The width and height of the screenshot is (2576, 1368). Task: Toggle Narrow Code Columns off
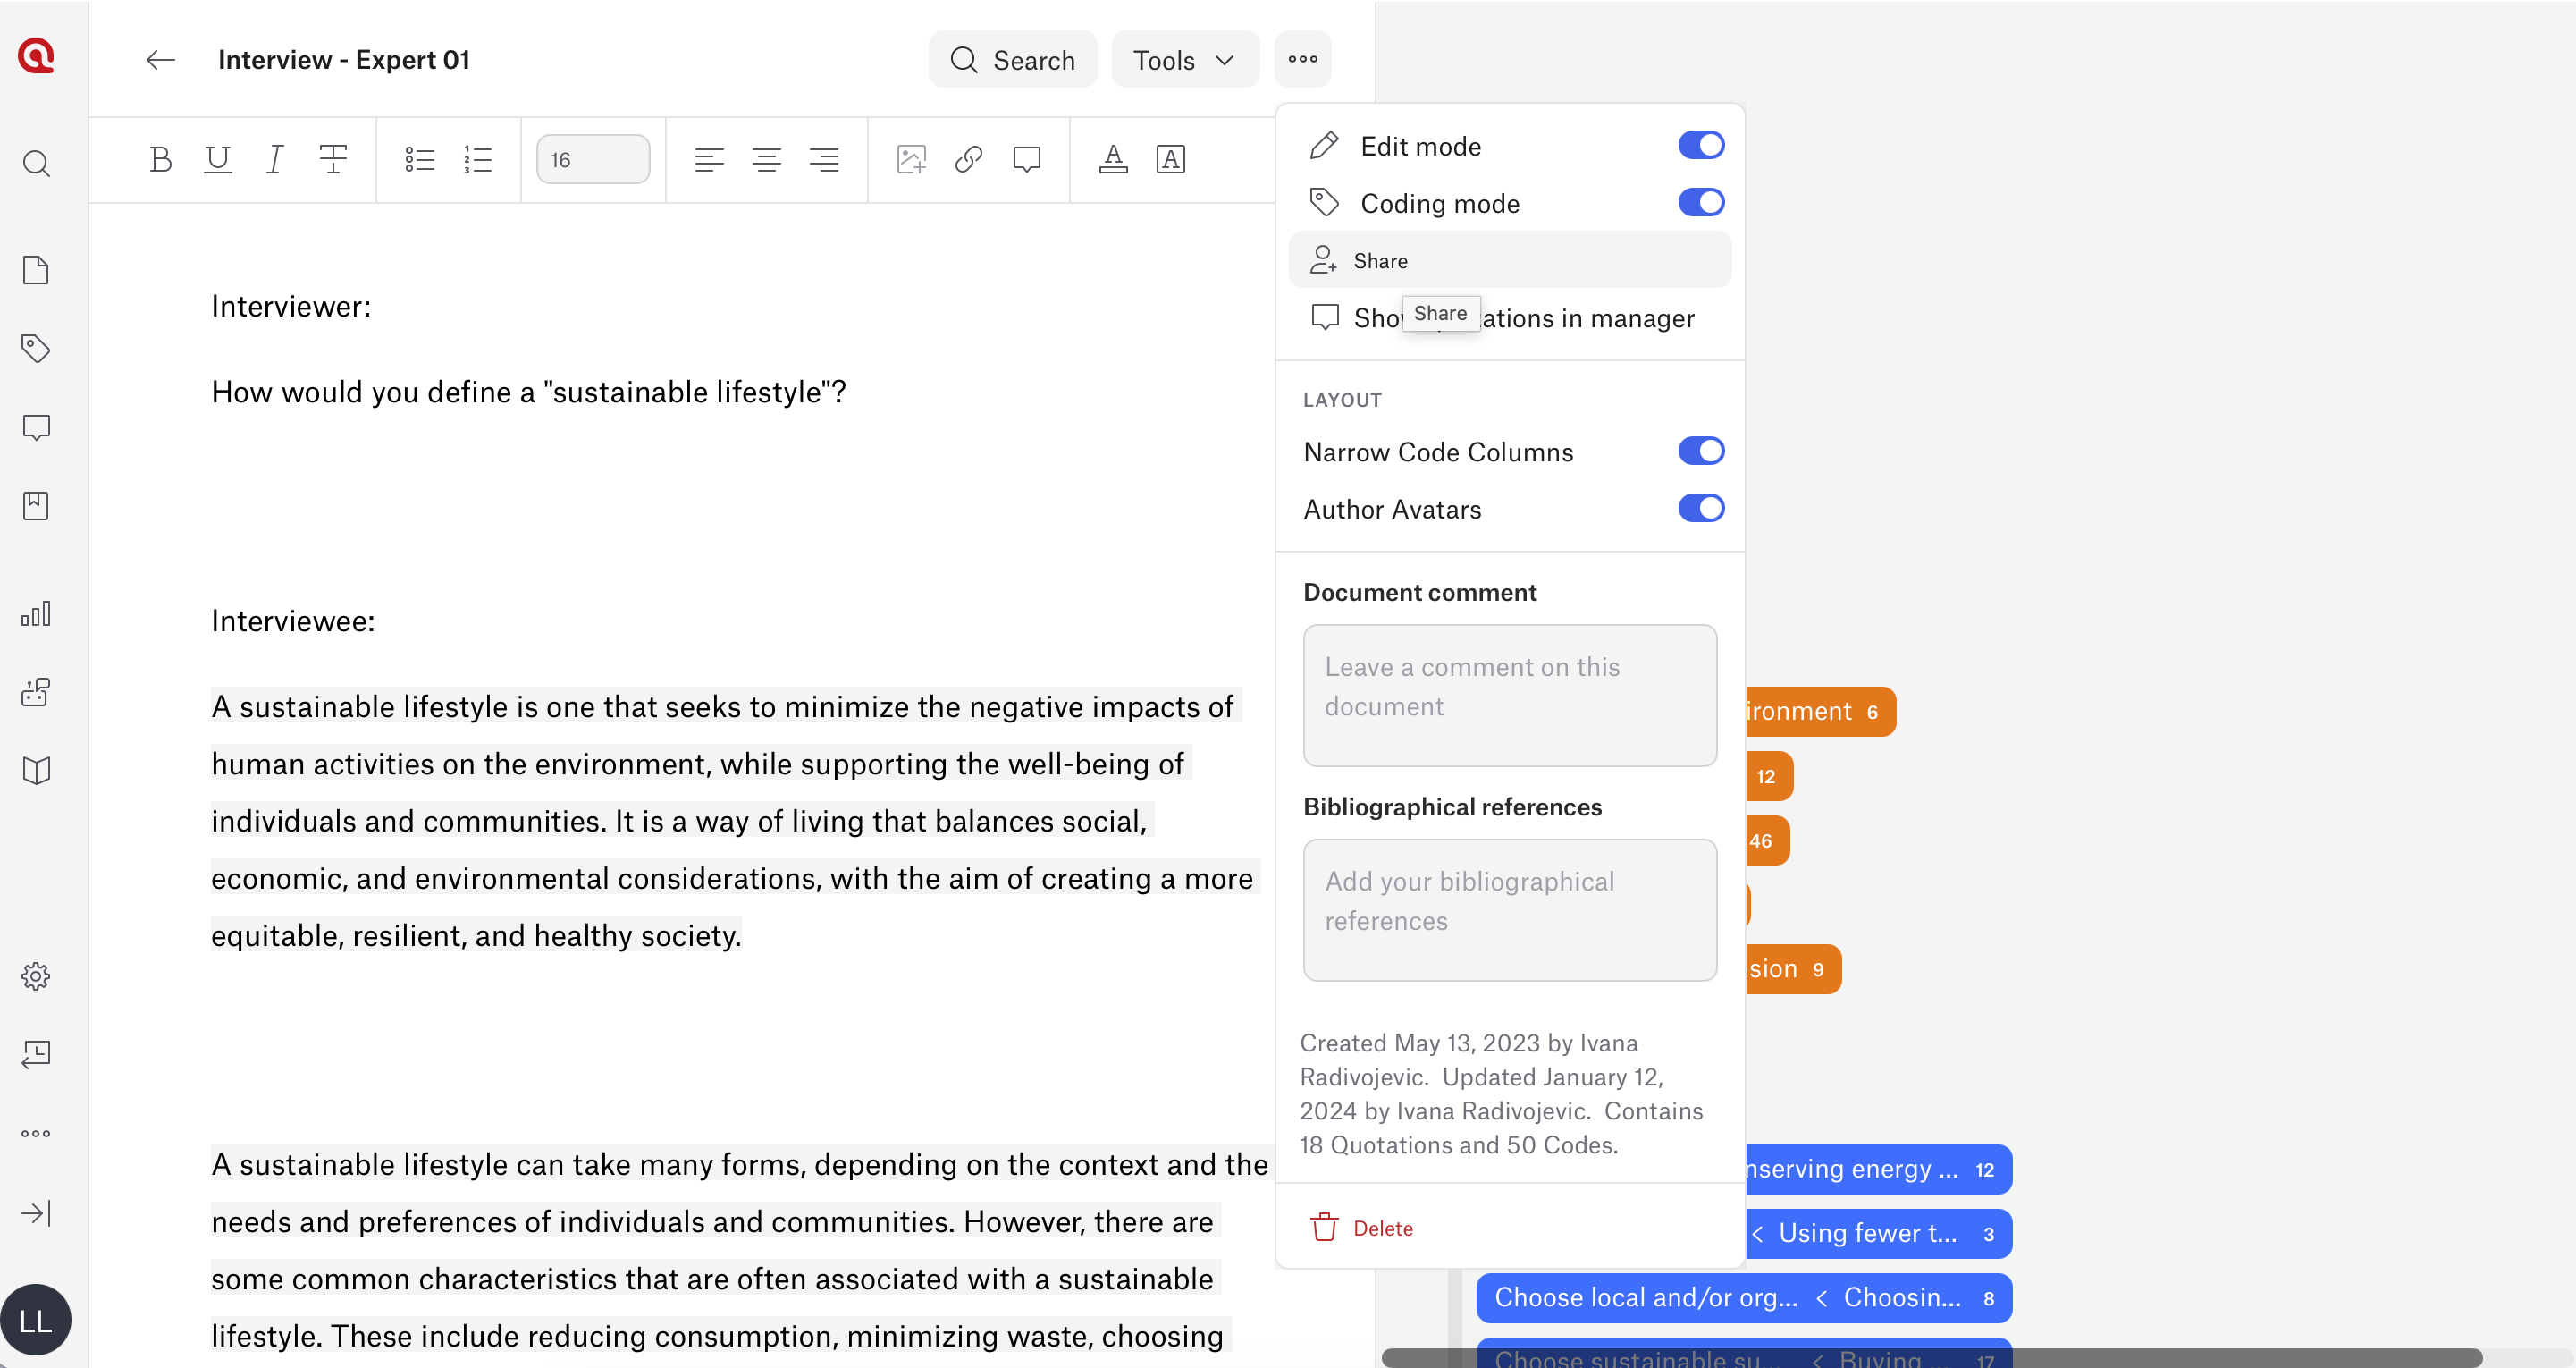coord(1700,451)
